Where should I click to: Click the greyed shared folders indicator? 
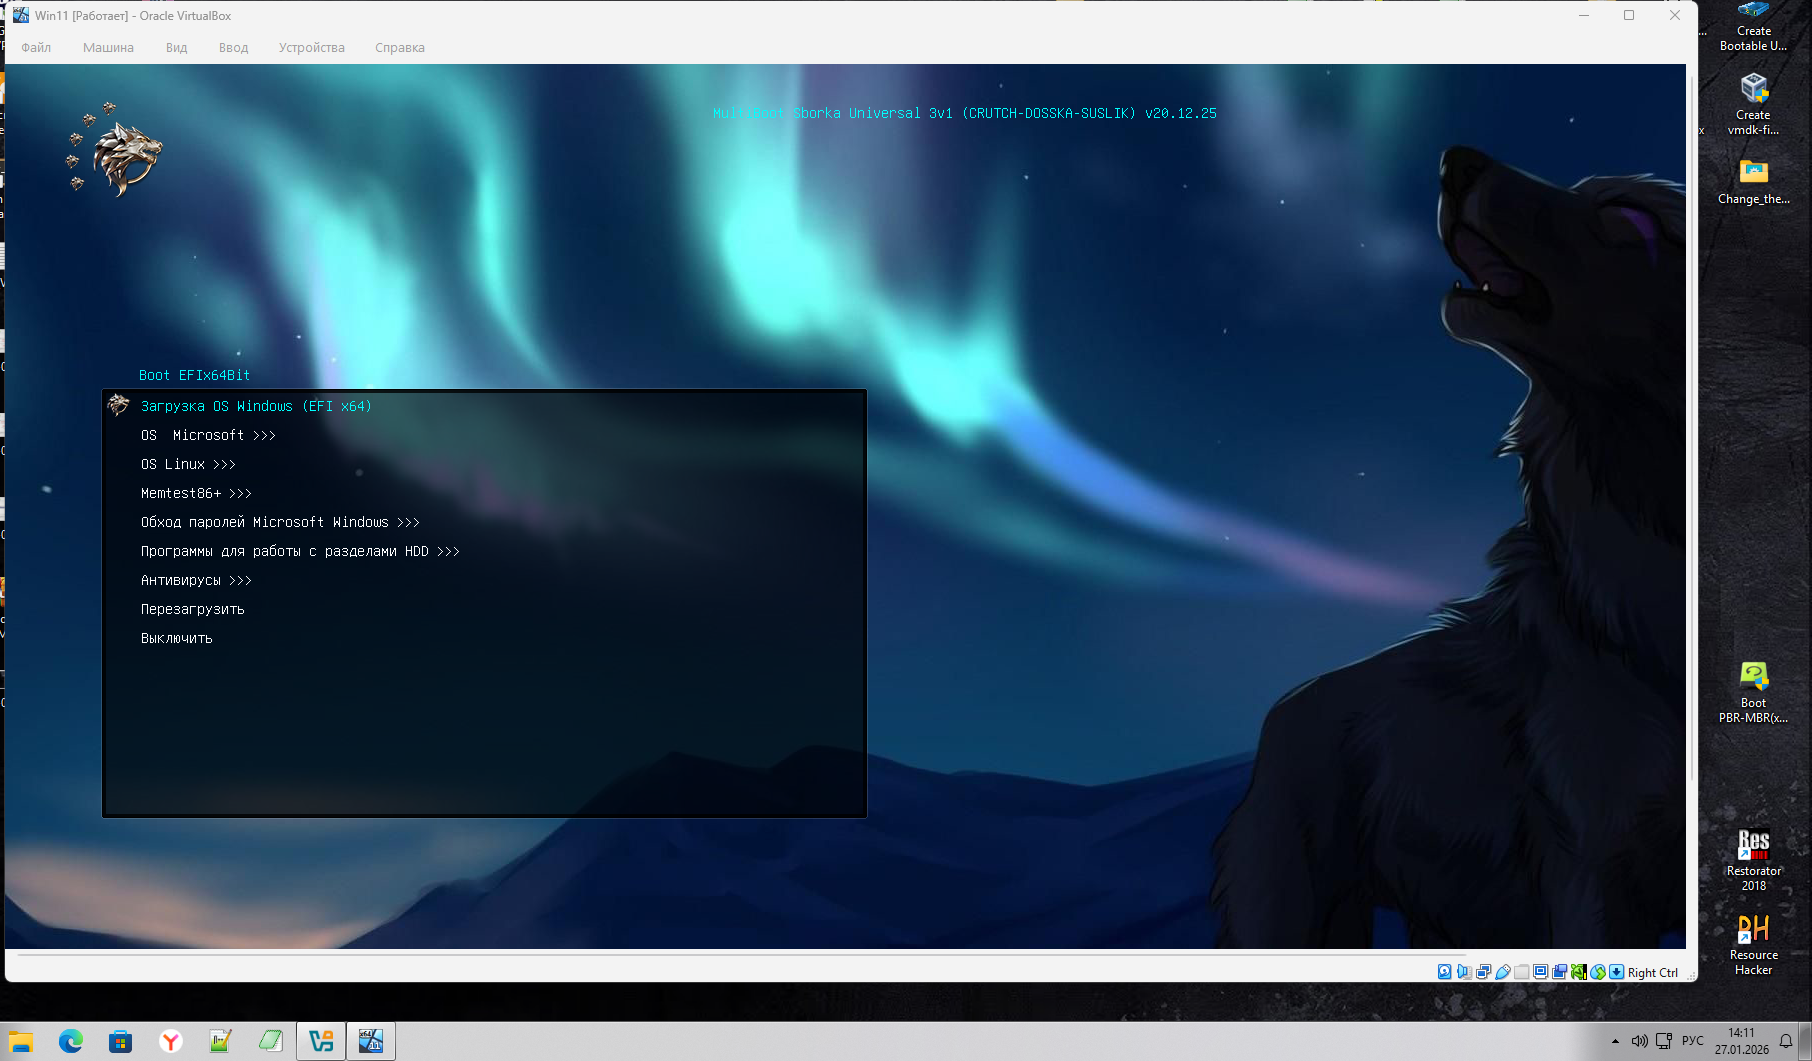tap(1522, 972)
